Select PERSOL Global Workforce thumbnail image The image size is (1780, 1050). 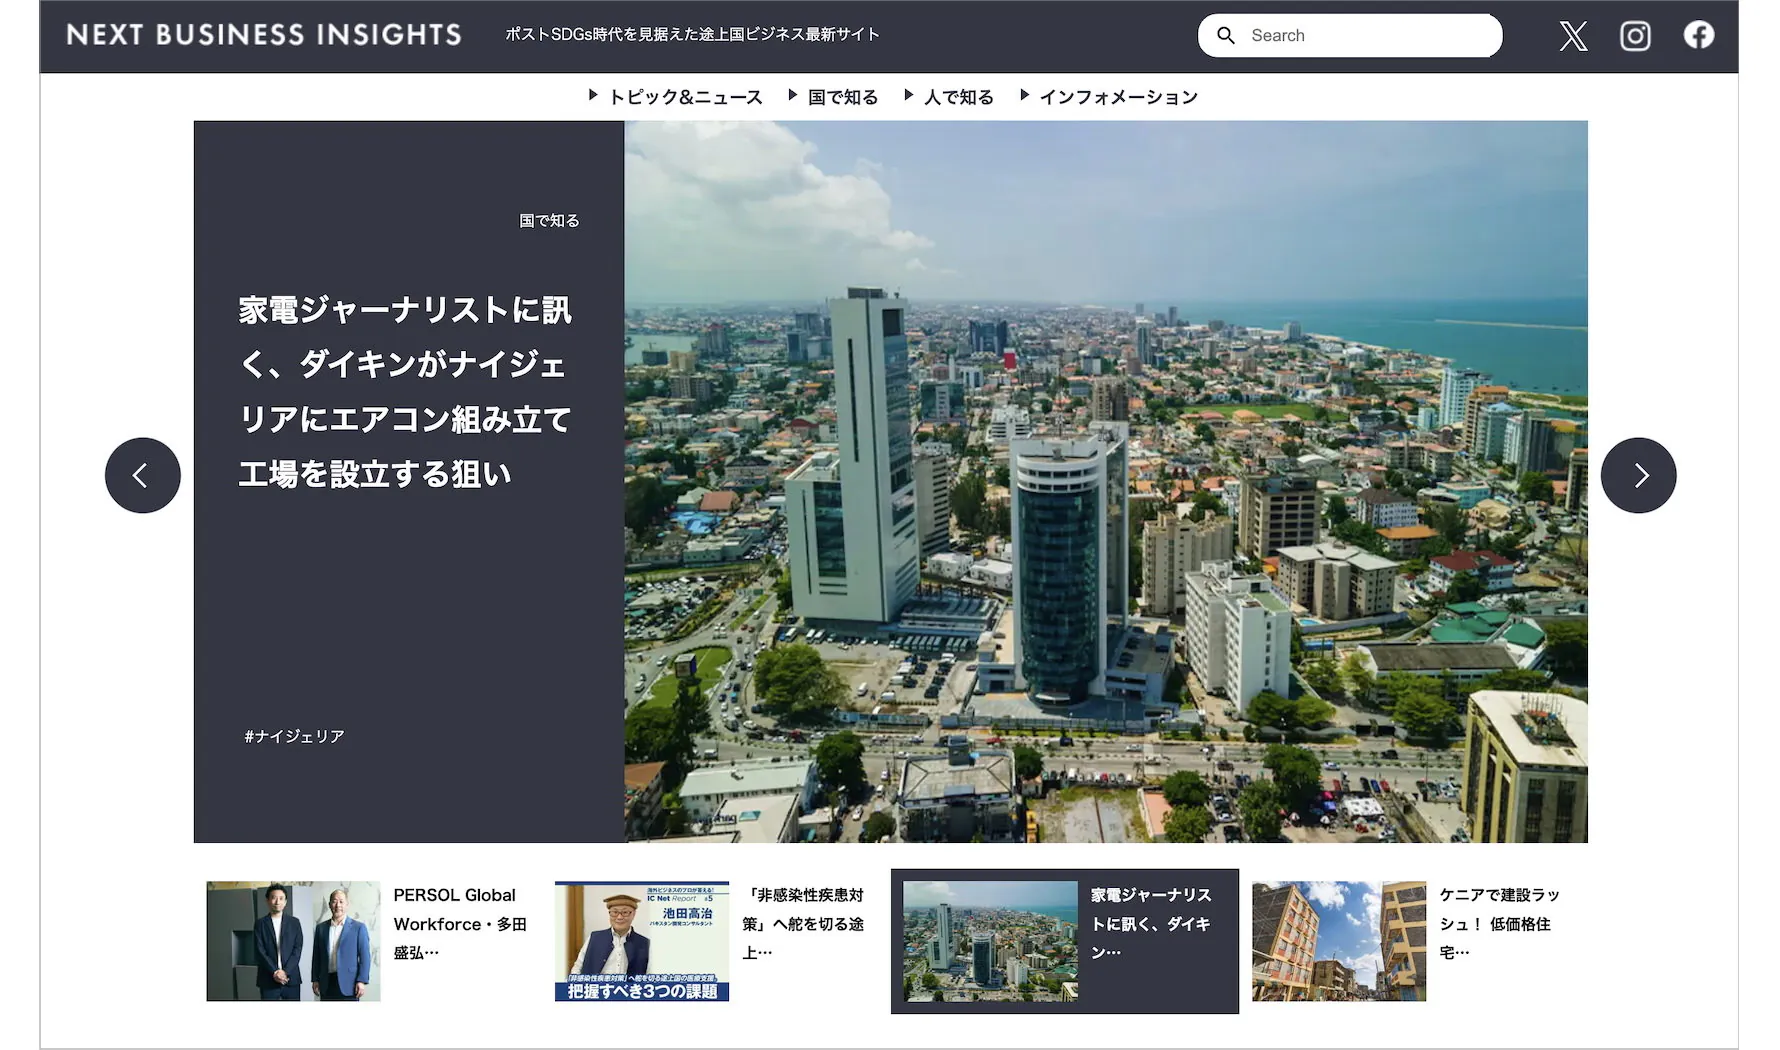click(x=293, y=941)
